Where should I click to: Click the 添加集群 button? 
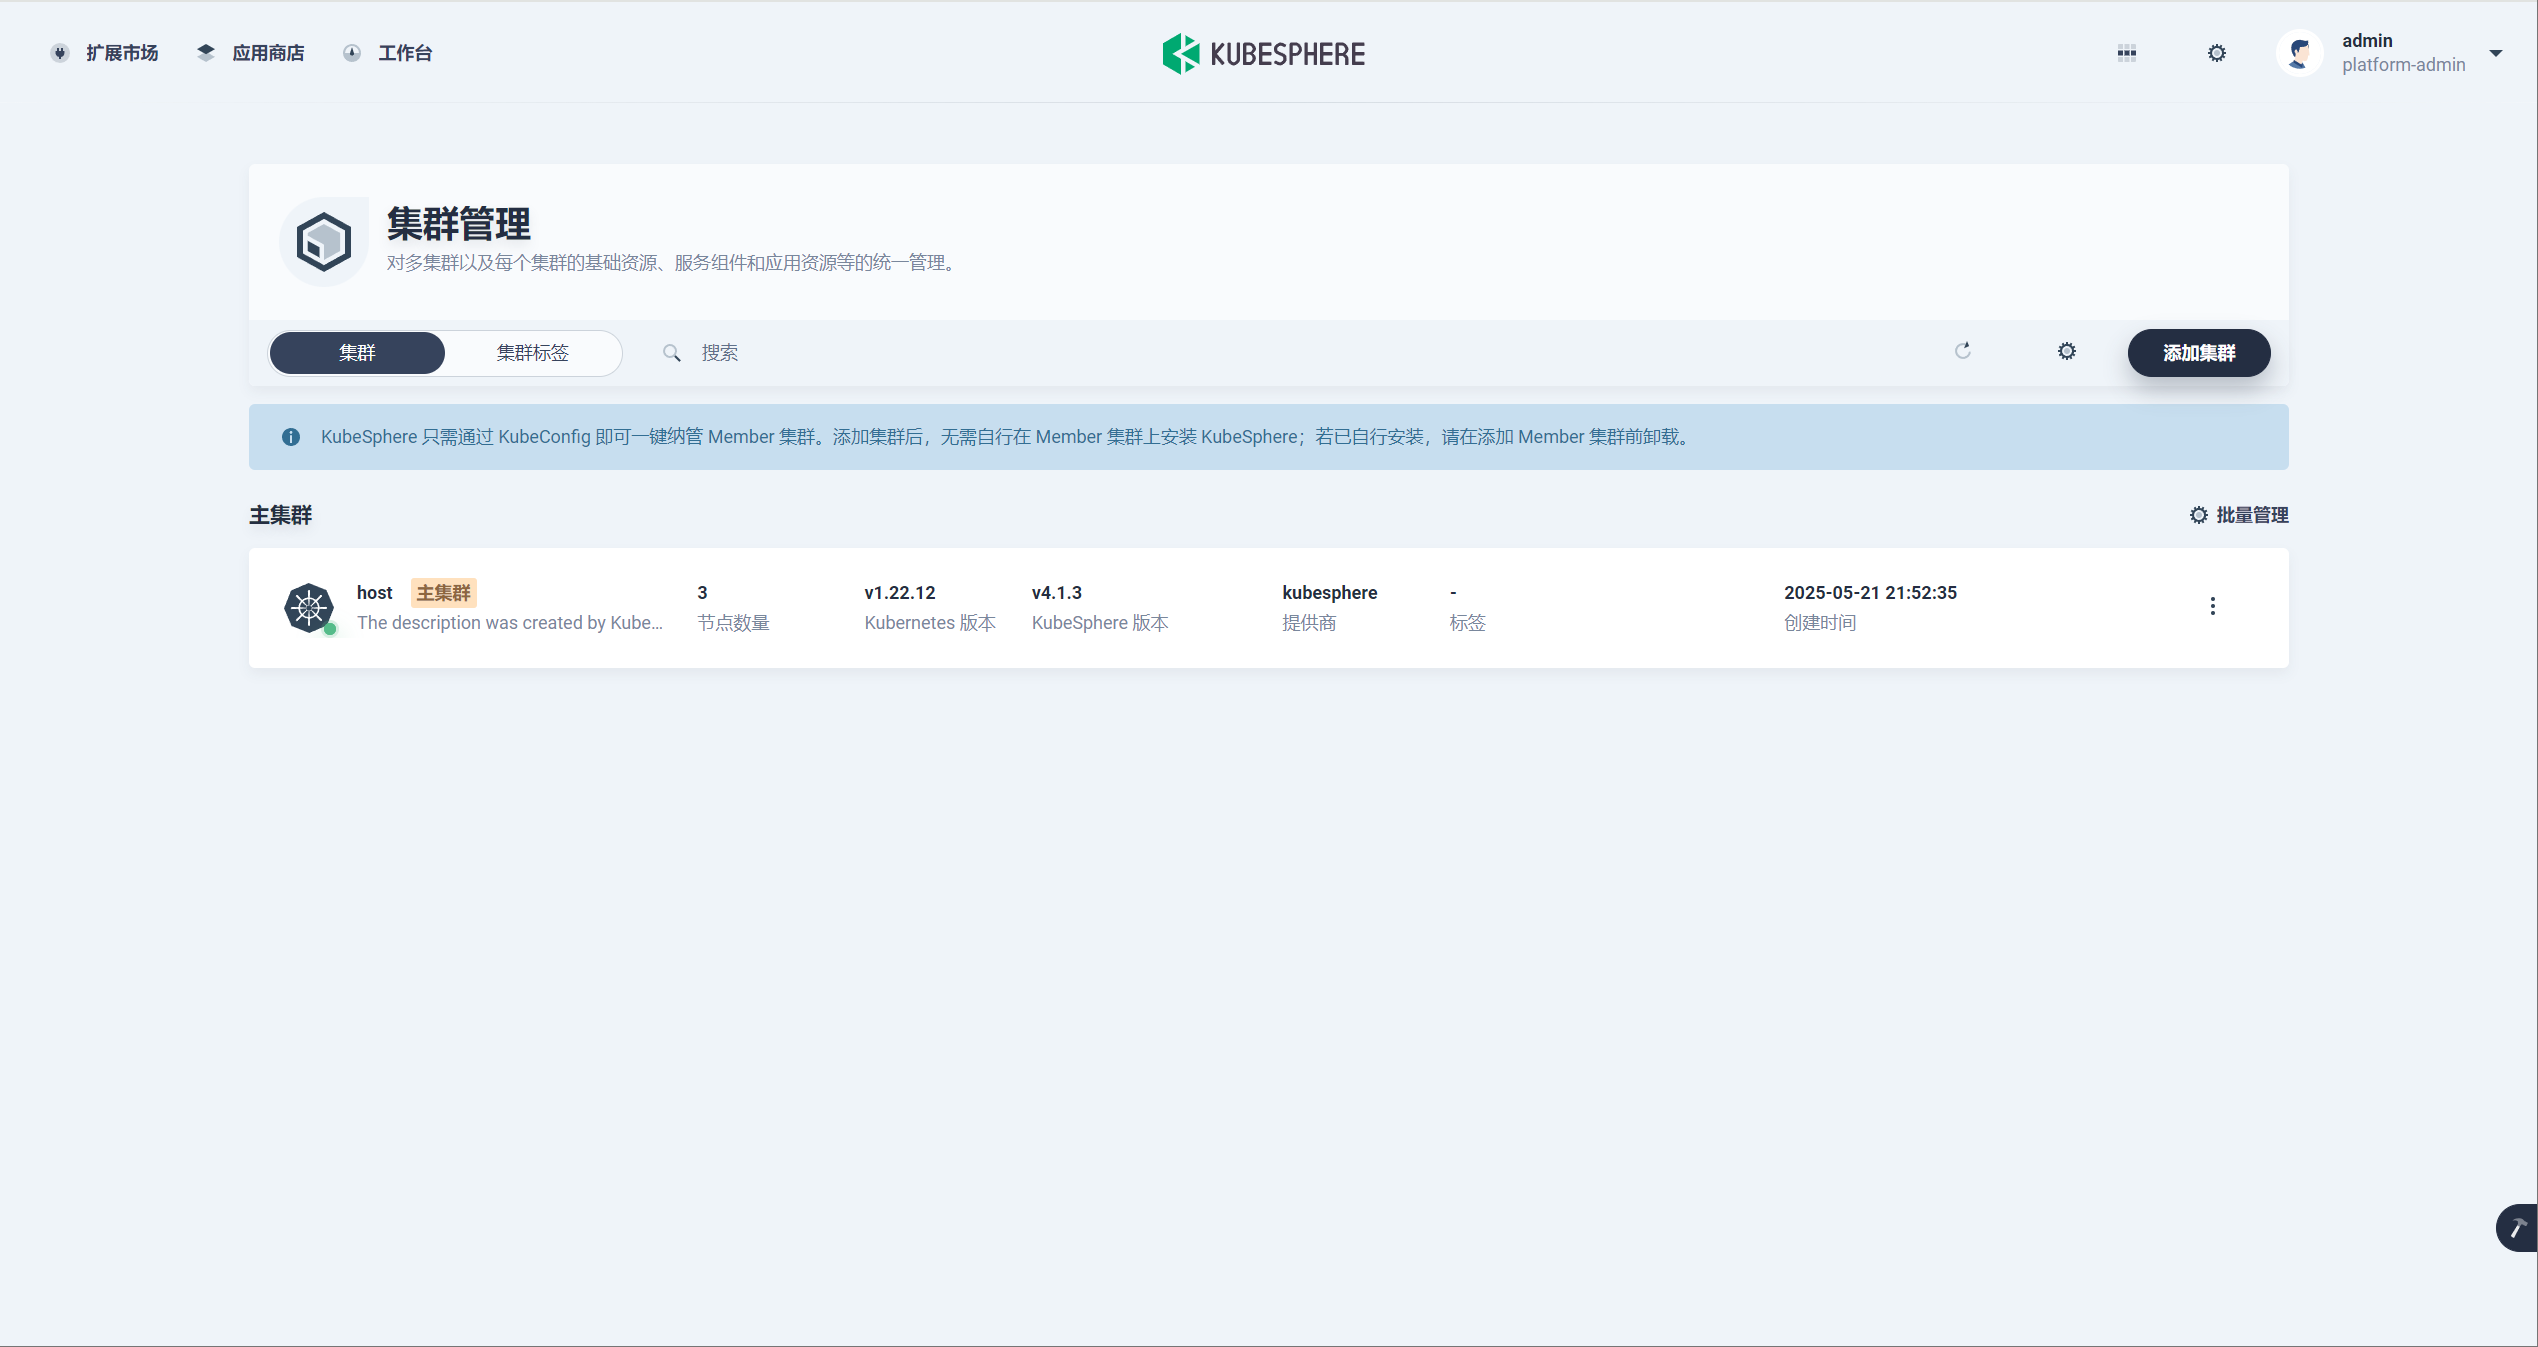pyautogui.click(x=2199, y=353)
